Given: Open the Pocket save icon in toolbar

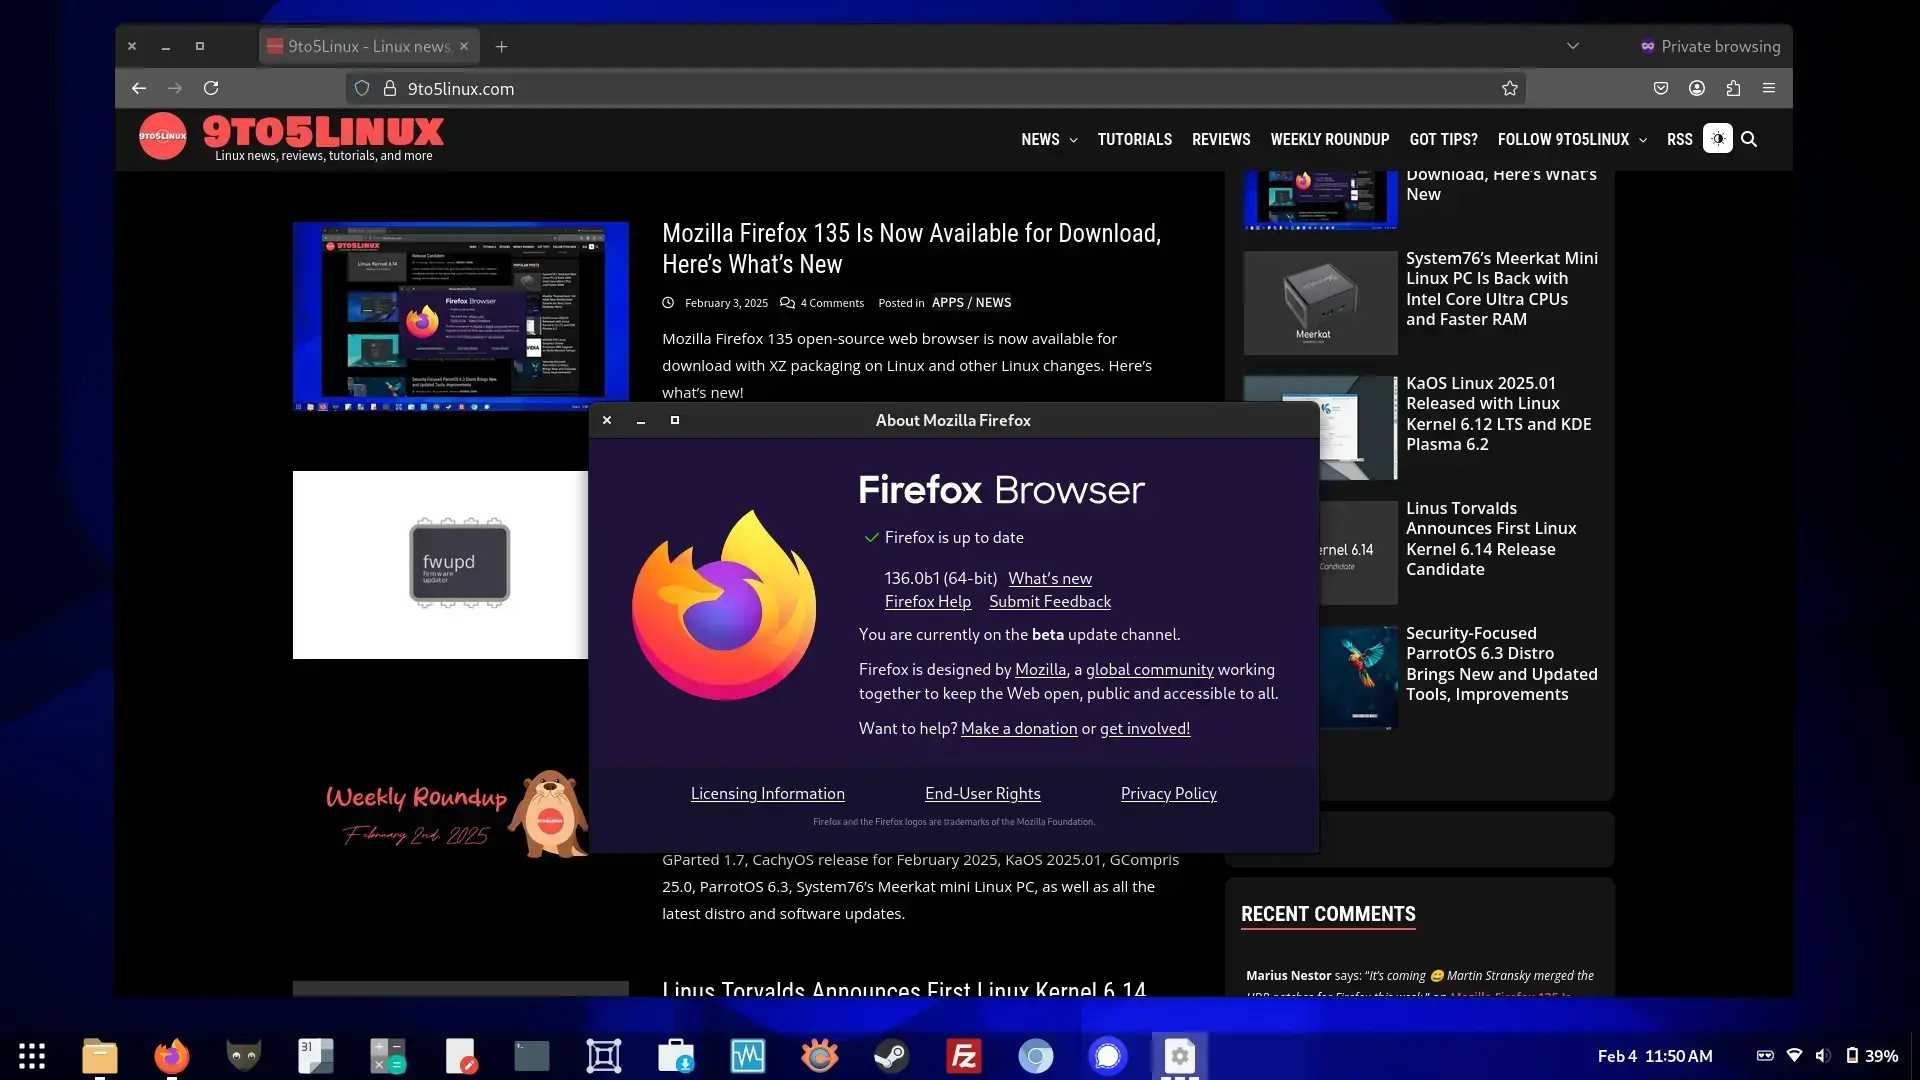Looking at the screenshot, I should [1661, 88].
